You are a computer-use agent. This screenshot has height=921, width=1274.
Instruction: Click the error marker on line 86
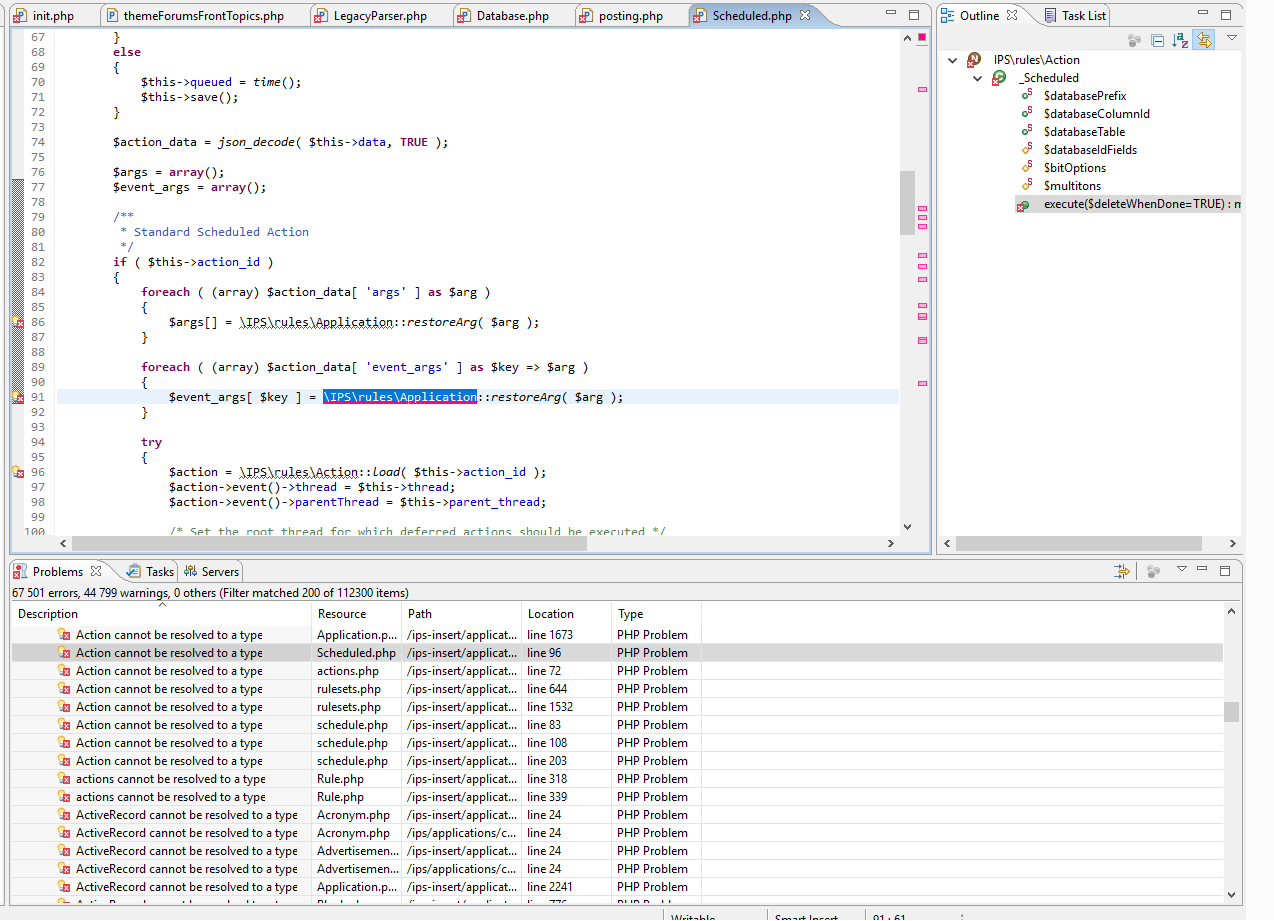(17, 322)
